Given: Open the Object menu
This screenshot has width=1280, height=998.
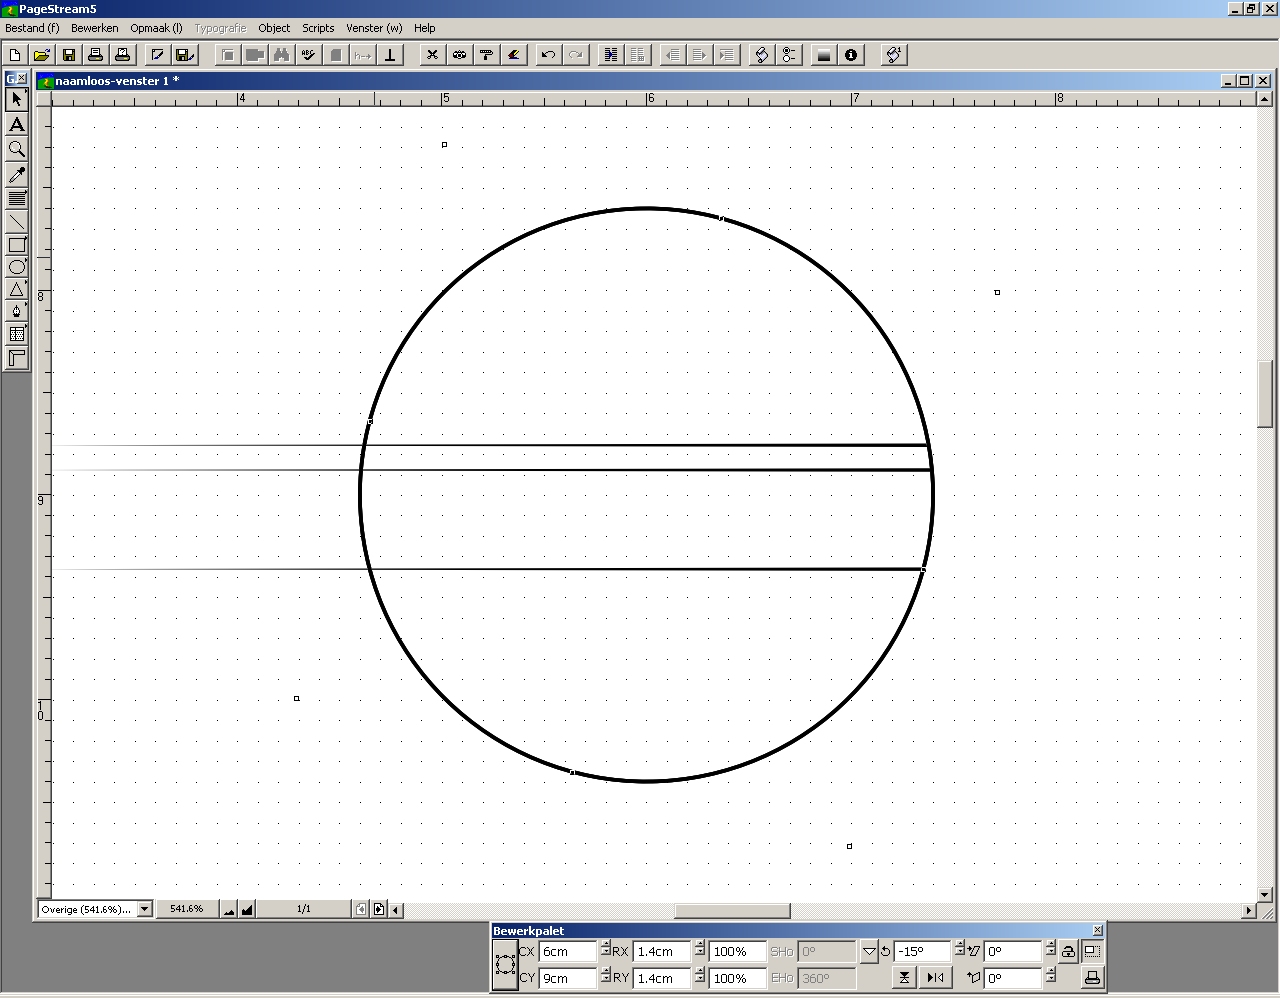Looking at the screenshot, I should point(274,28).
